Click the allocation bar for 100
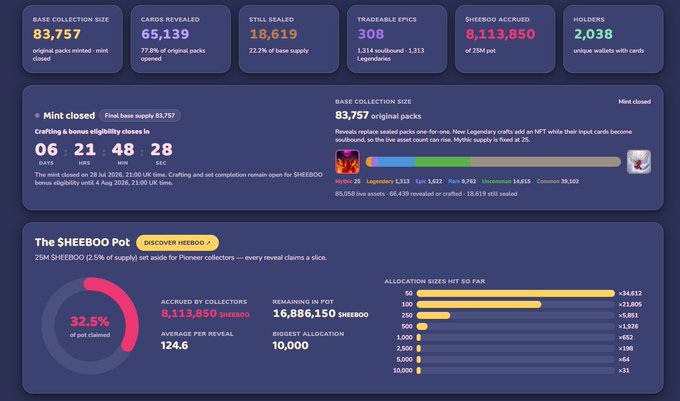 pyautogui.click(x=516, y=304)
